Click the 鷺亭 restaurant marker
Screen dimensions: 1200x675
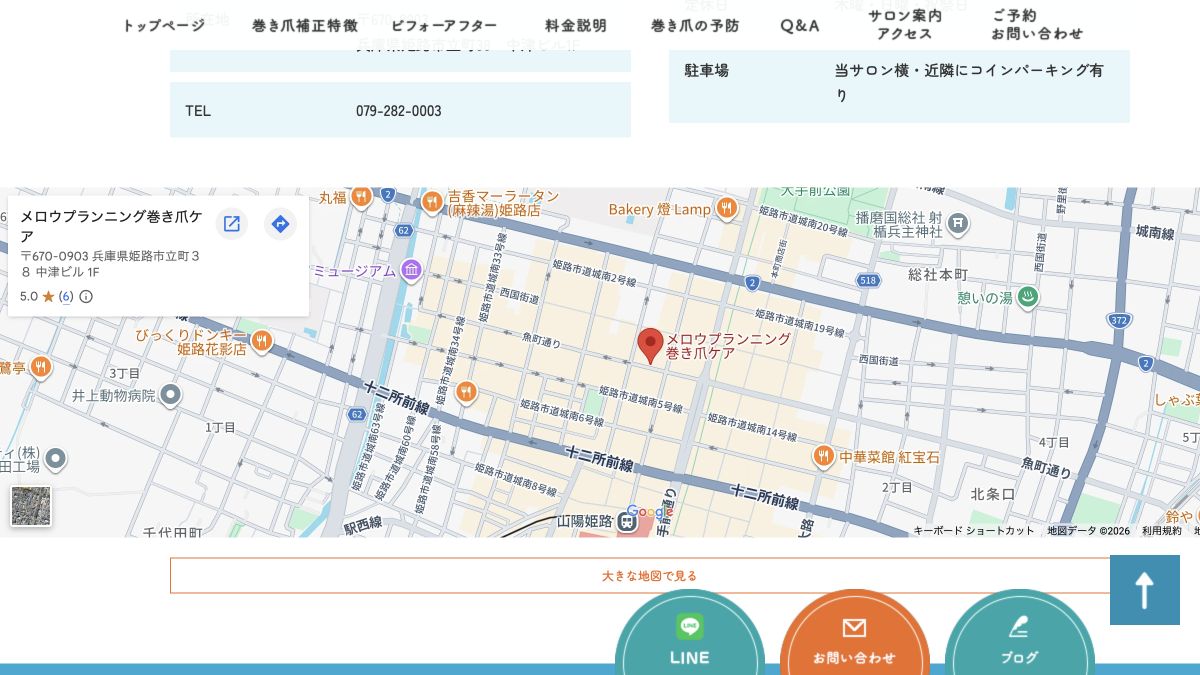pos(40,367)
